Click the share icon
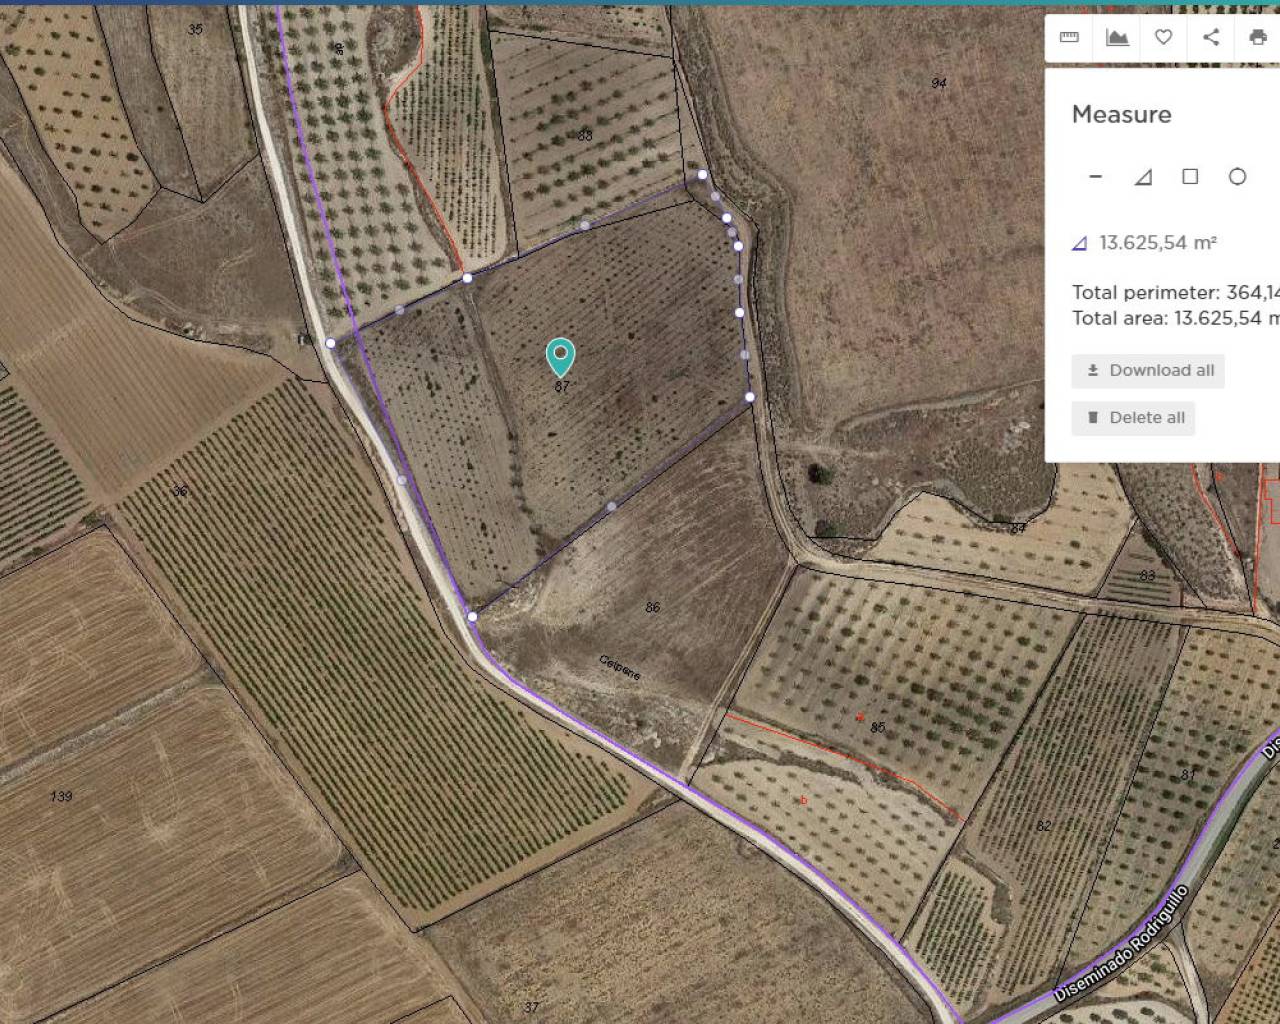Image resolution: width=1280 pixels, height=1024 pixels. (x=1211, y=38)
